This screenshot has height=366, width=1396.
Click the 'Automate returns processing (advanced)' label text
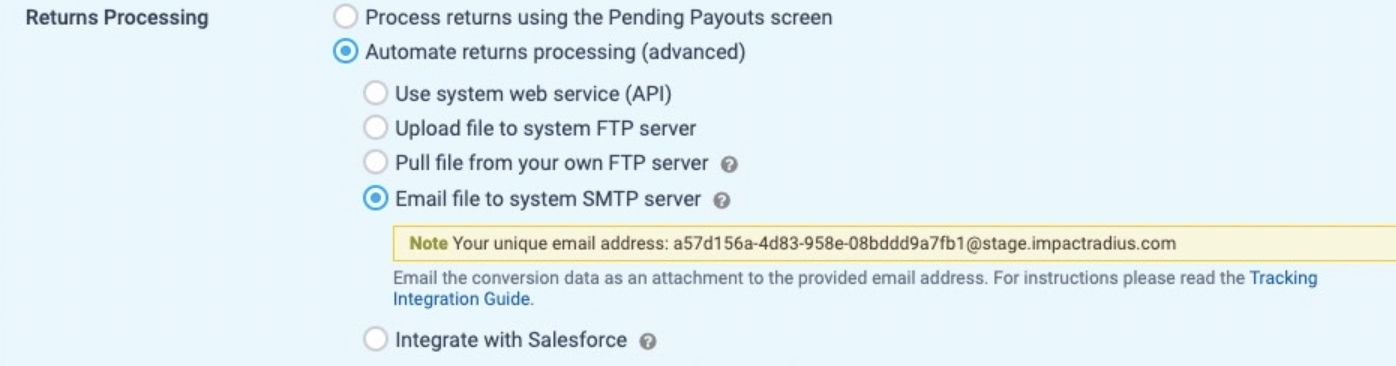[x=555, y=52]
